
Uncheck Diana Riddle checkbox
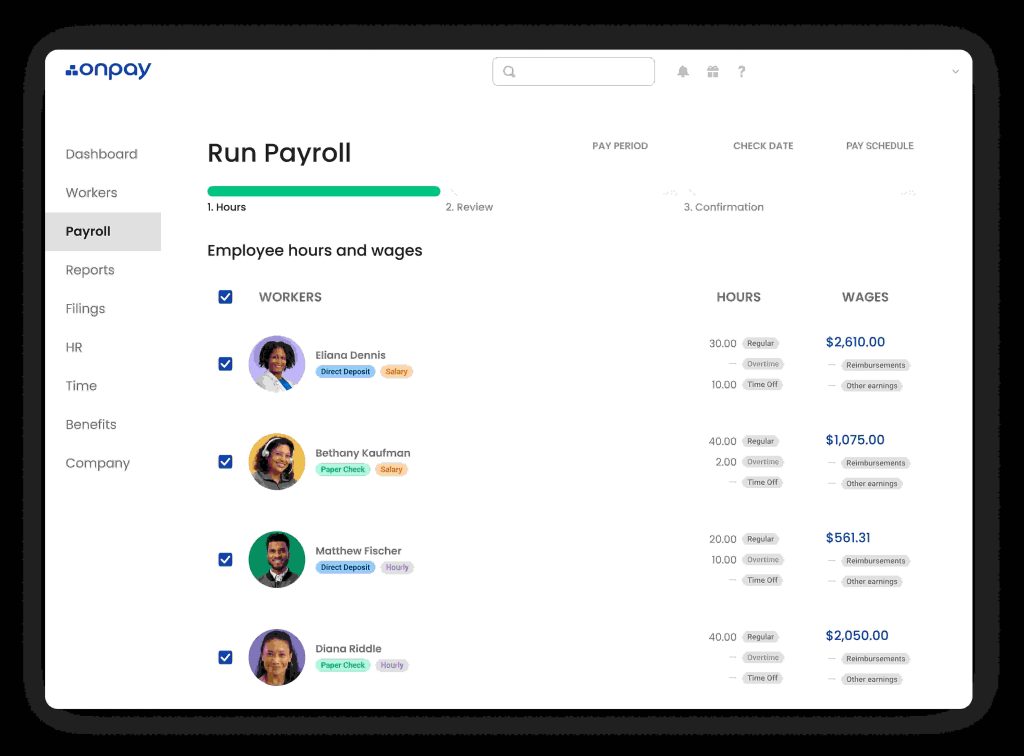pos(225,657)
